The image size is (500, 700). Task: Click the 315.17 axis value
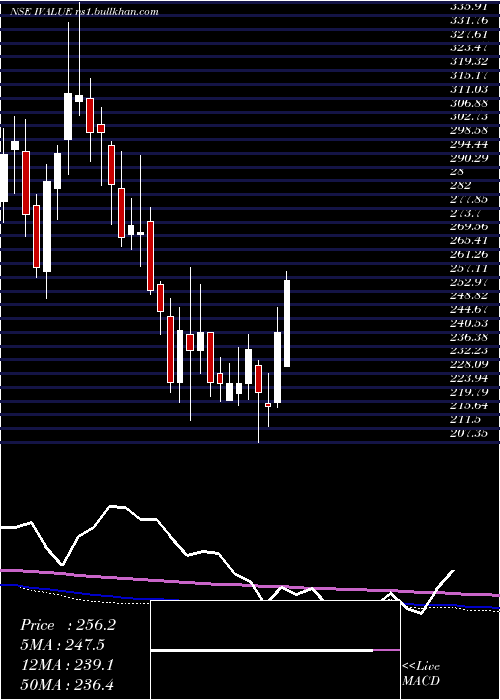pos(470,75)
